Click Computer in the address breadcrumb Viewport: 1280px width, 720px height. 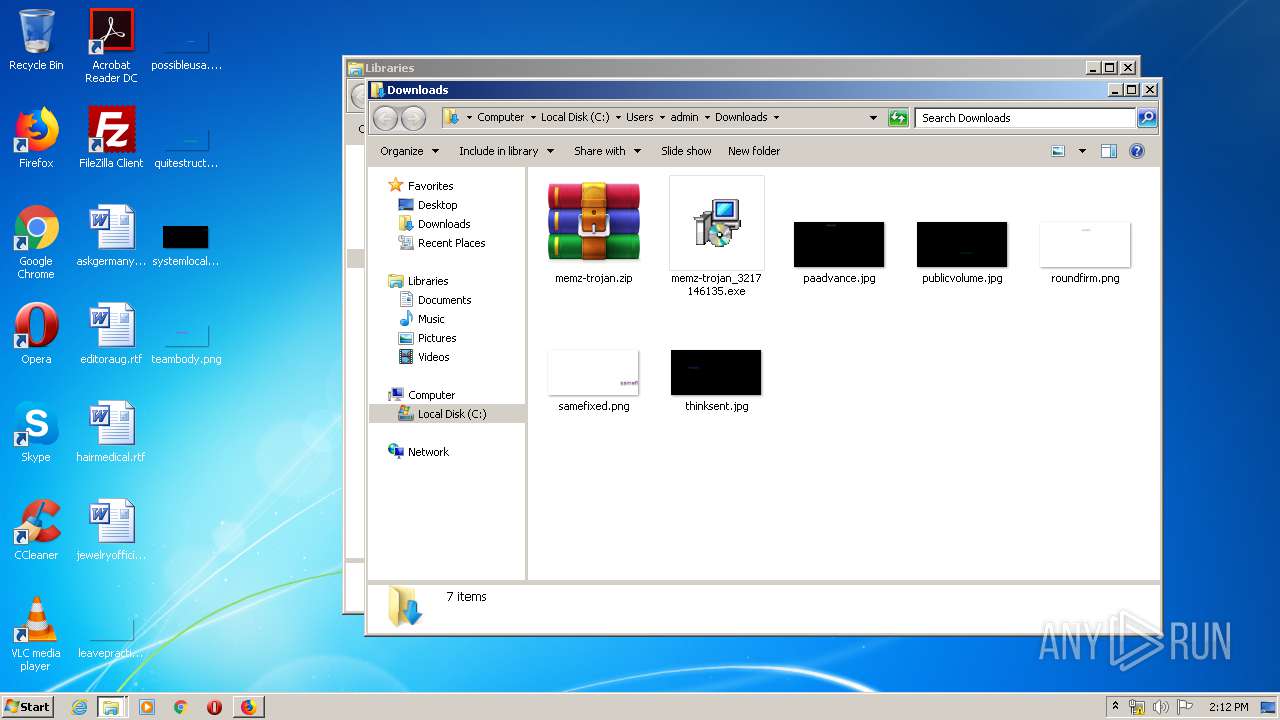coord(500,117)
